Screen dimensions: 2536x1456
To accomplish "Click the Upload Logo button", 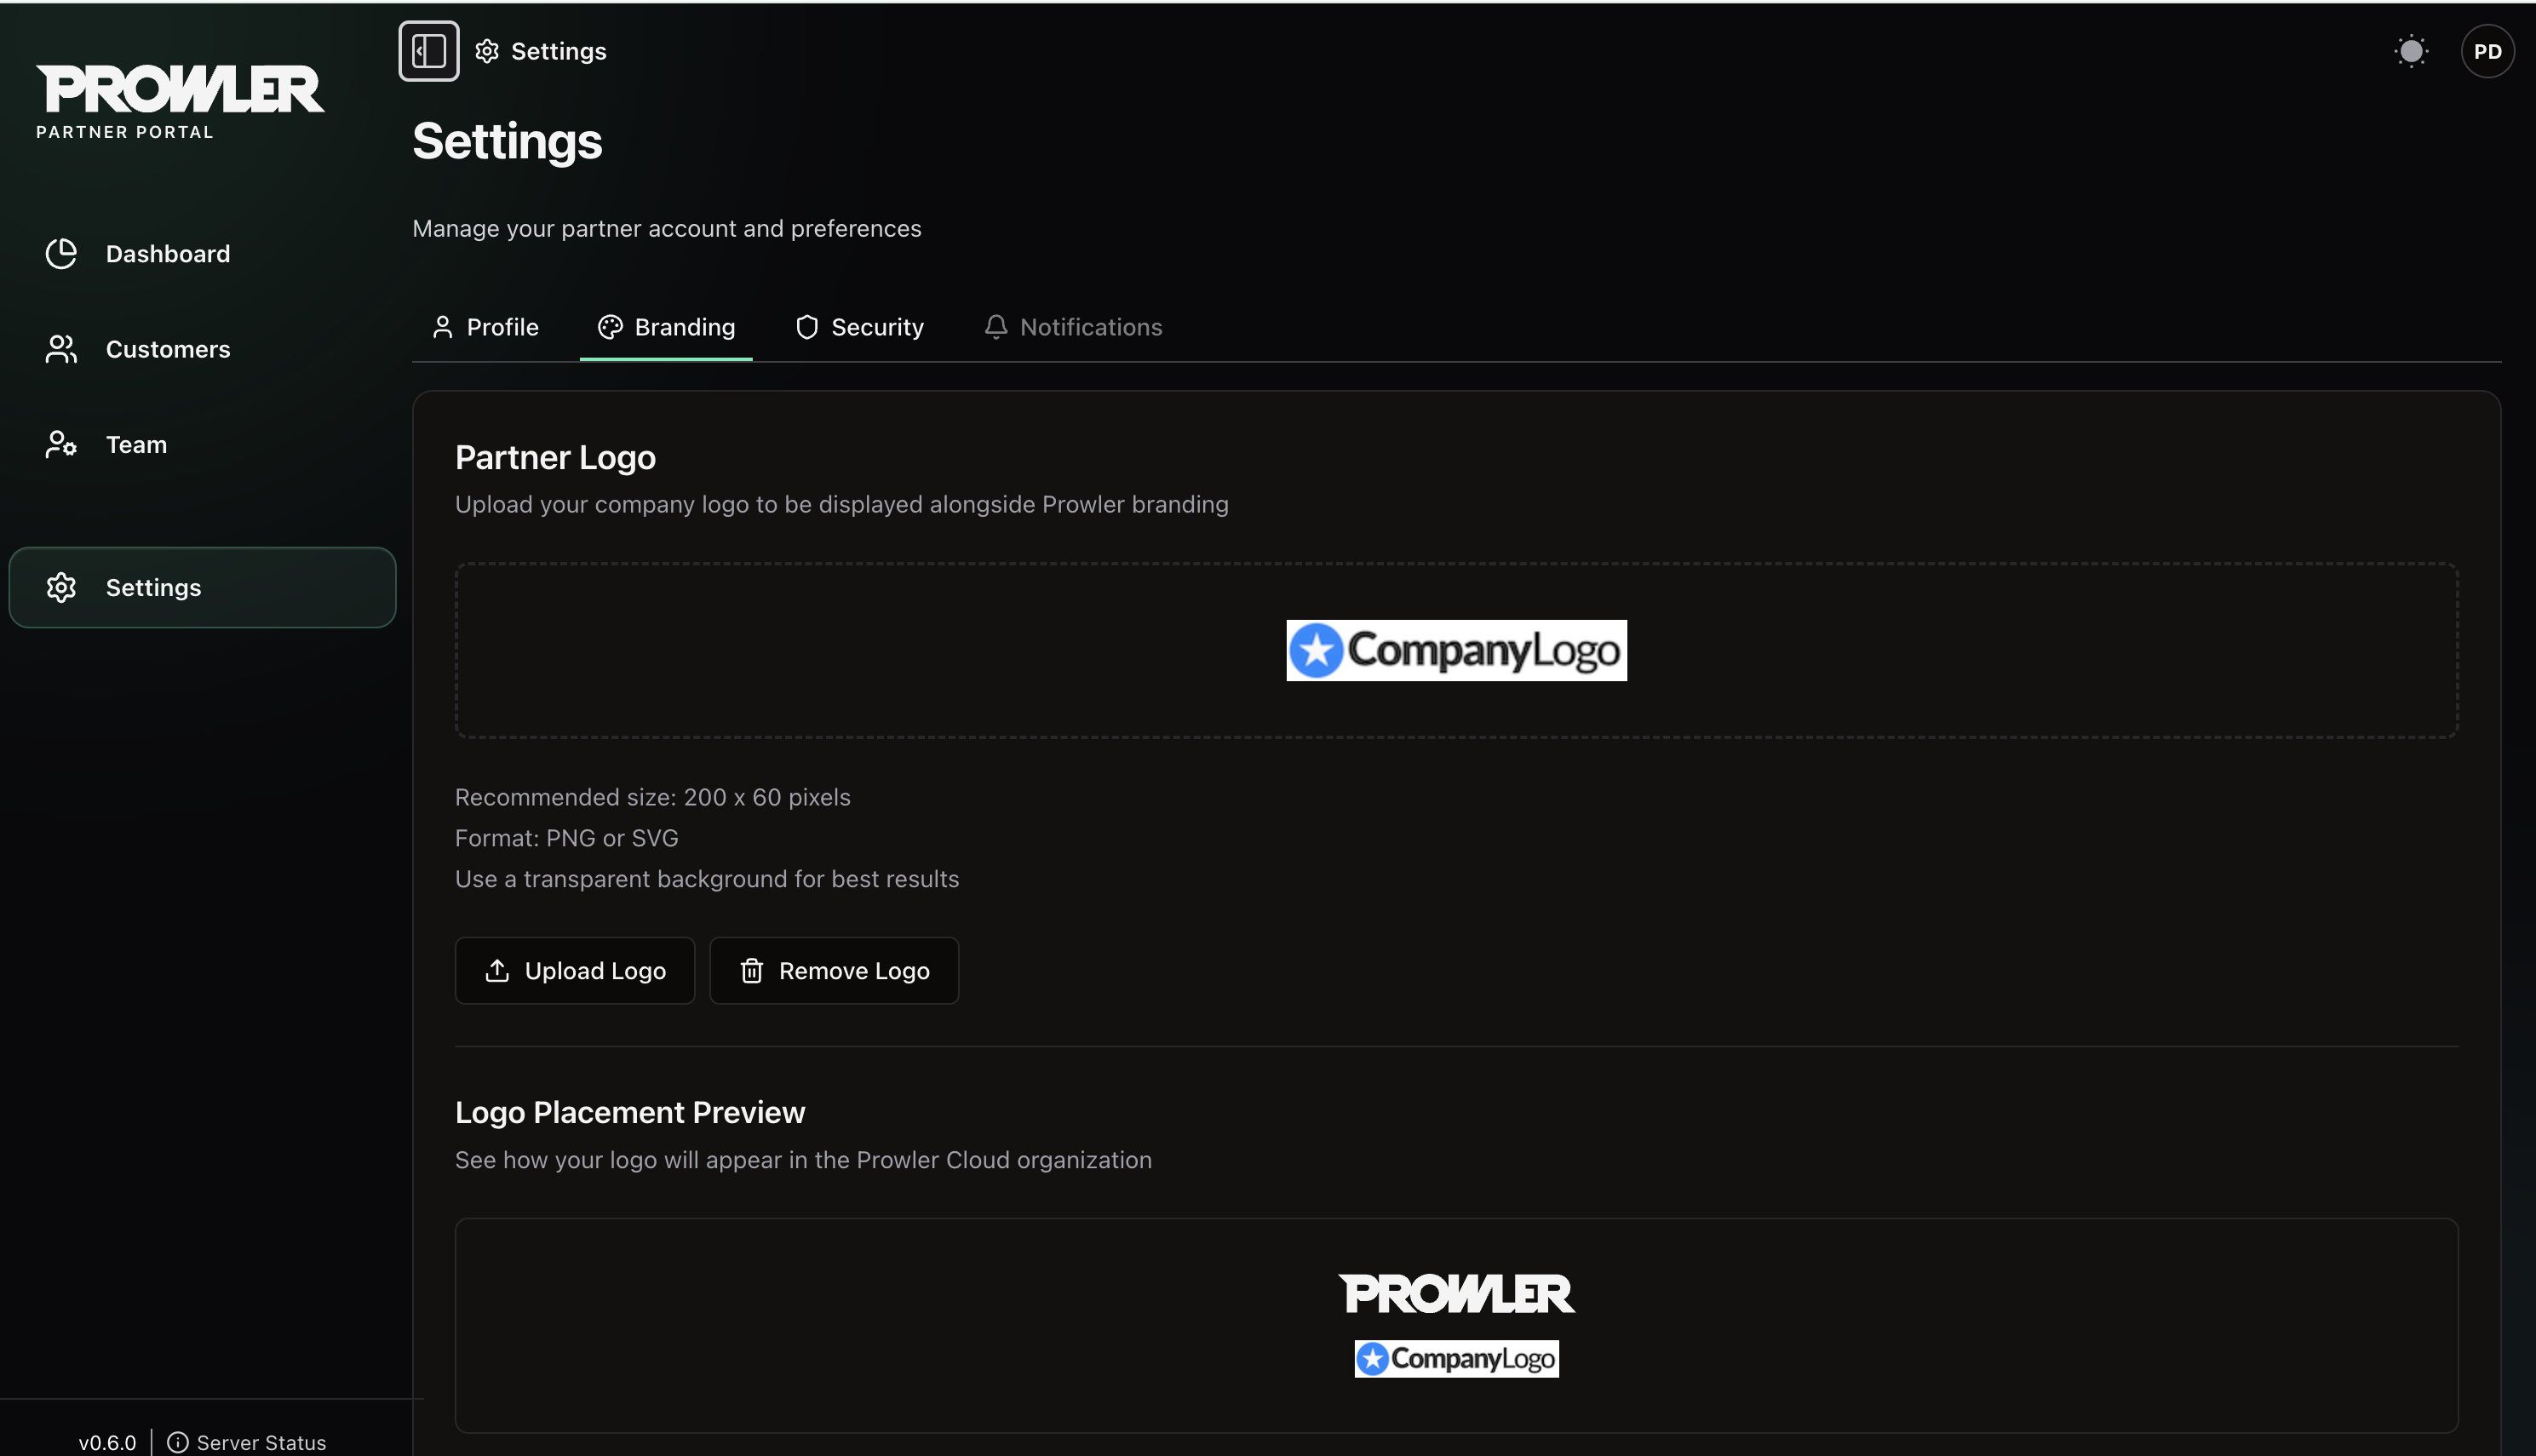I will (x=575, y=970).
